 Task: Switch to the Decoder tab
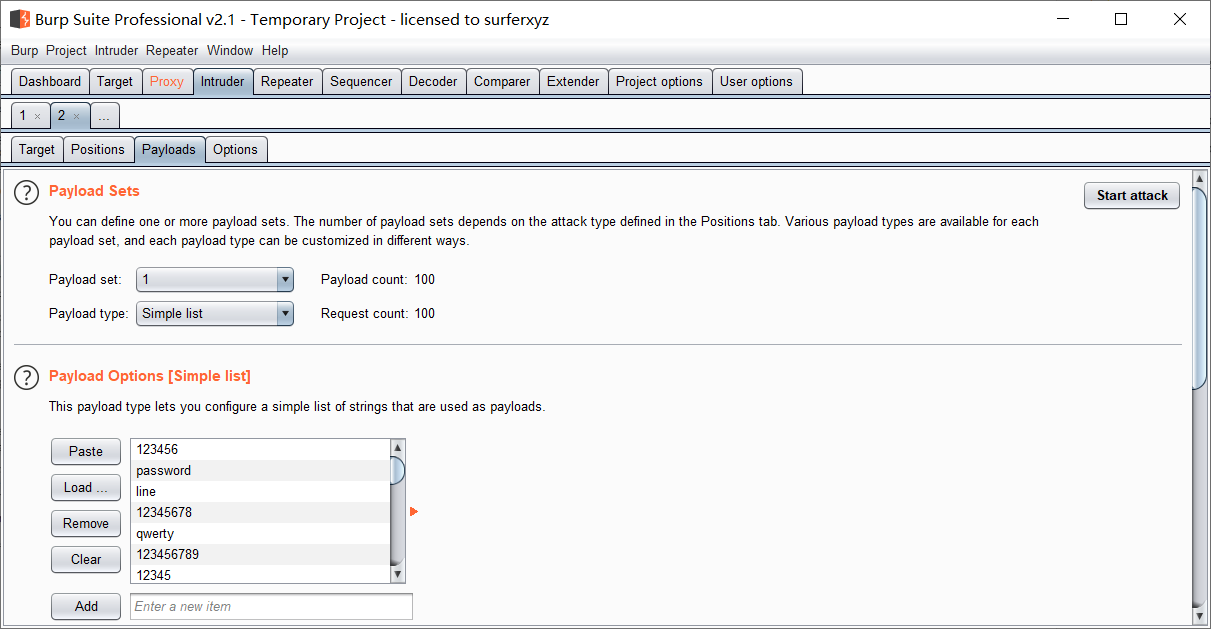433,82
